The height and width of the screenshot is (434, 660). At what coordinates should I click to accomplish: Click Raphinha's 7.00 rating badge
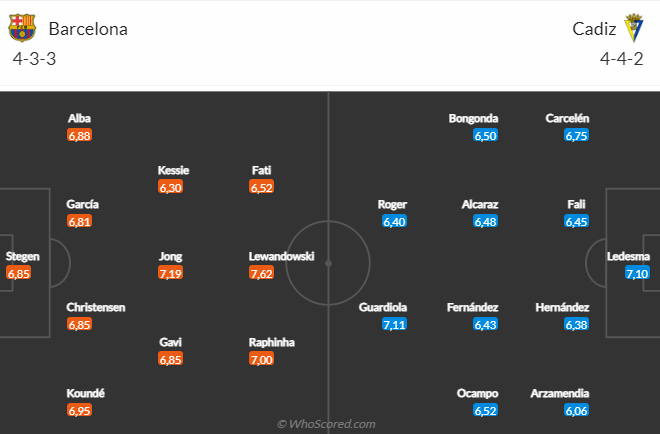click(x=261, y=359)
